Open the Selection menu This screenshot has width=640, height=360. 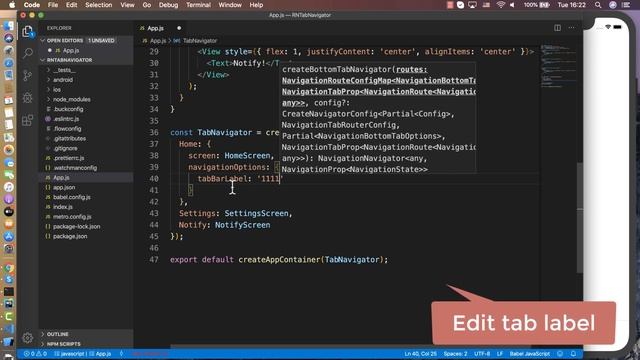[98, 5]
